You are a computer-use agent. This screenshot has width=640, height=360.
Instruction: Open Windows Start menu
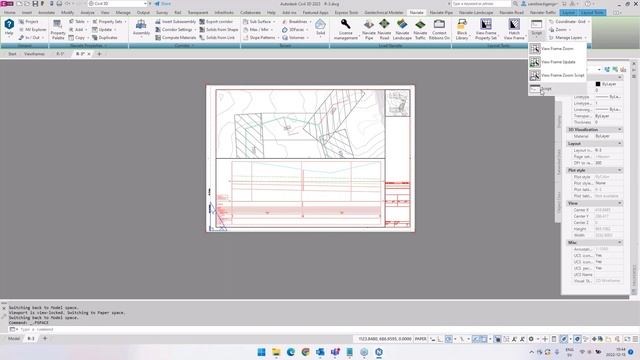(262, 352)
